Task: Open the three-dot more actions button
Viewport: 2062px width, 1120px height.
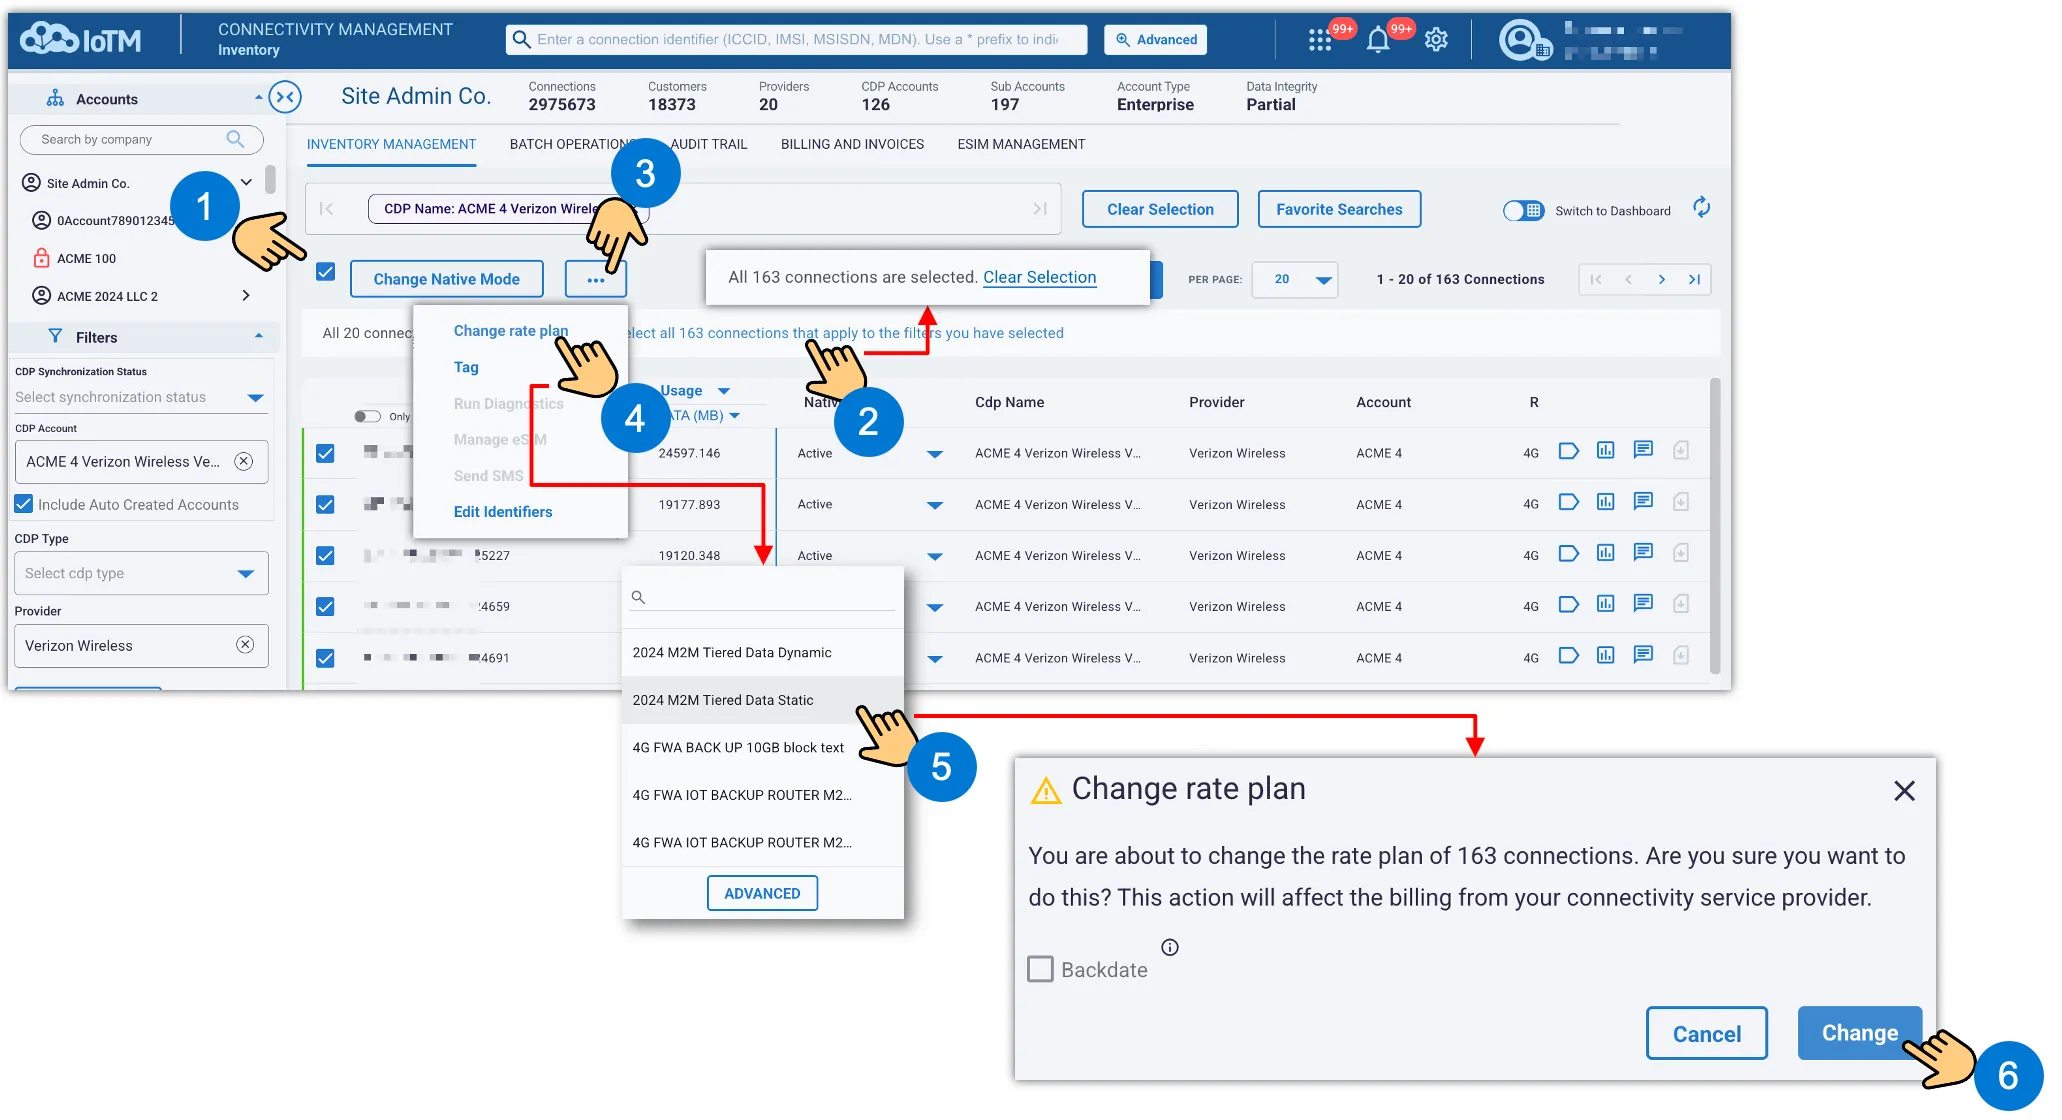Action: pyautogui.click(x=596, y=280)
